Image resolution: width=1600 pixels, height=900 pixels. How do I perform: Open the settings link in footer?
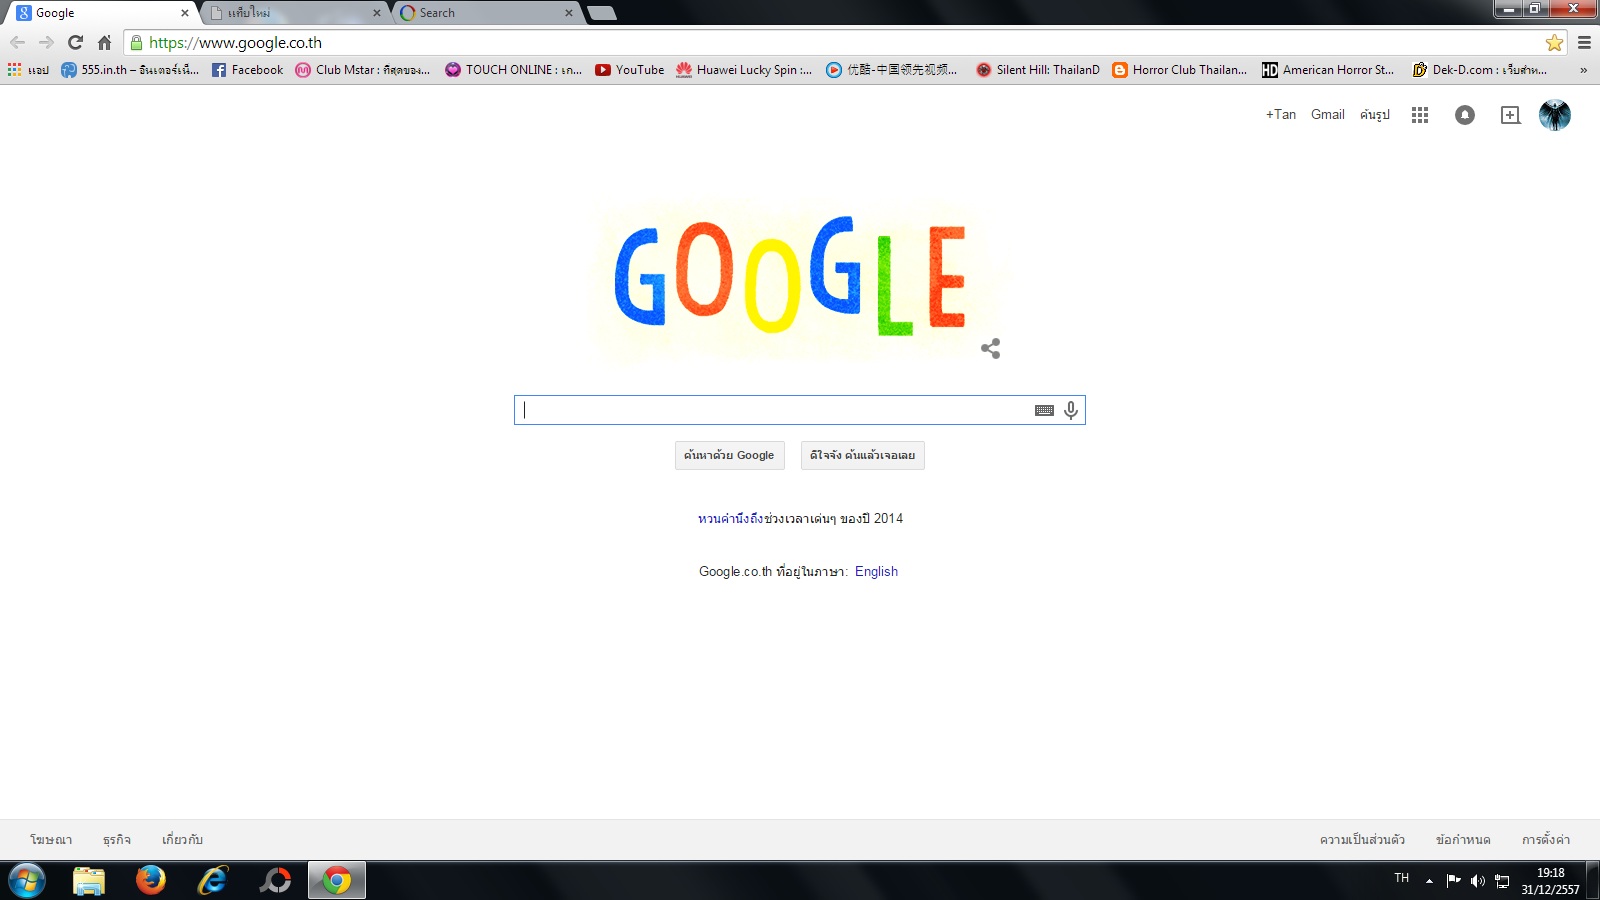click(1546, 840)
